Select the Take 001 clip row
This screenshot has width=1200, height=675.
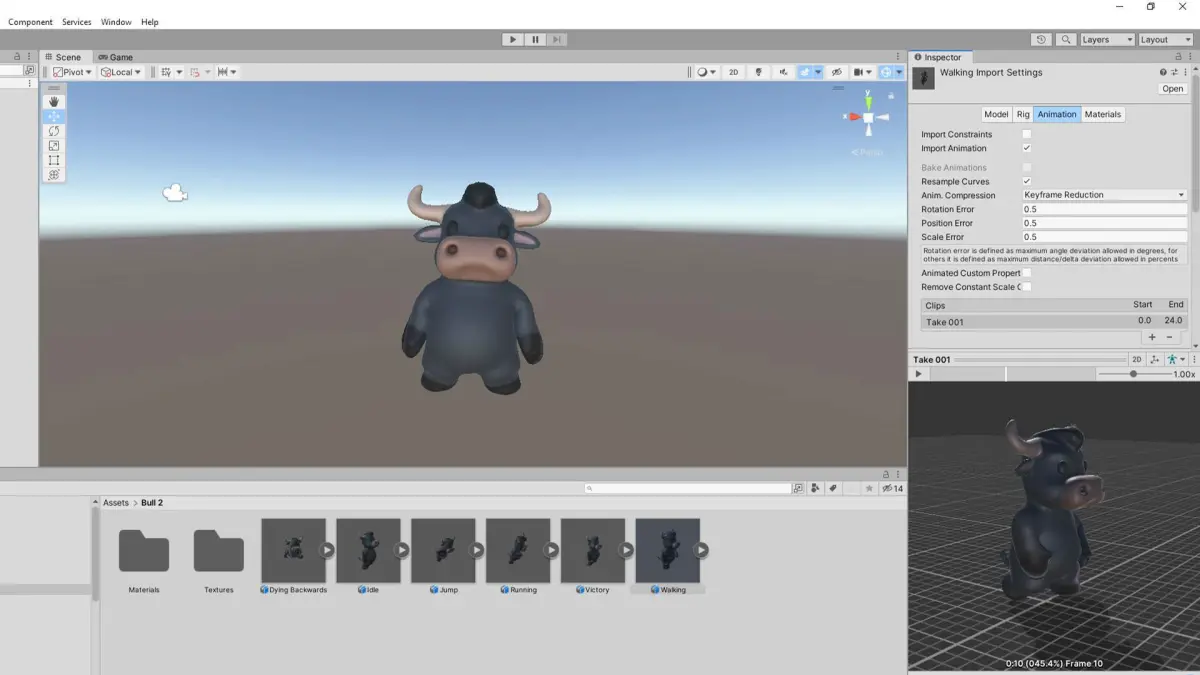click(x=1054, y=322)
